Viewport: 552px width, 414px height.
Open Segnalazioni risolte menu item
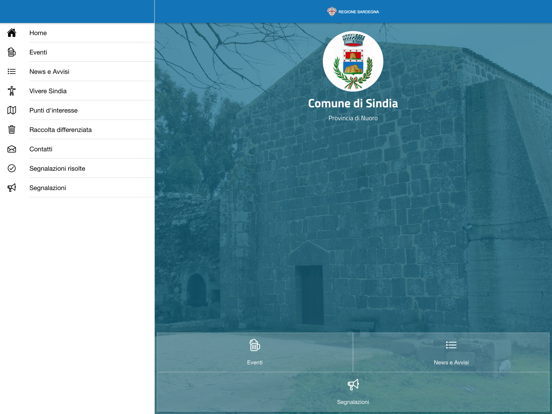click(x=77, y=168)
